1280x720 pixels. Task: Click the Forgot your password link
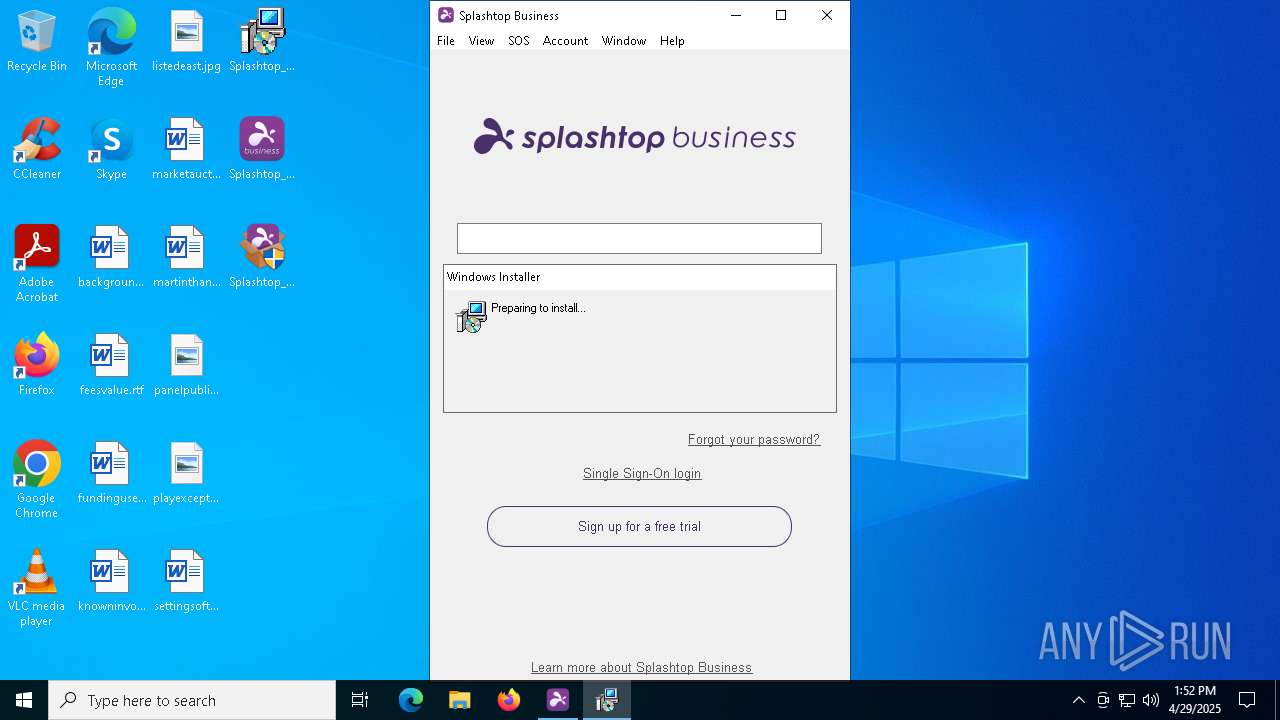(754, 440)
